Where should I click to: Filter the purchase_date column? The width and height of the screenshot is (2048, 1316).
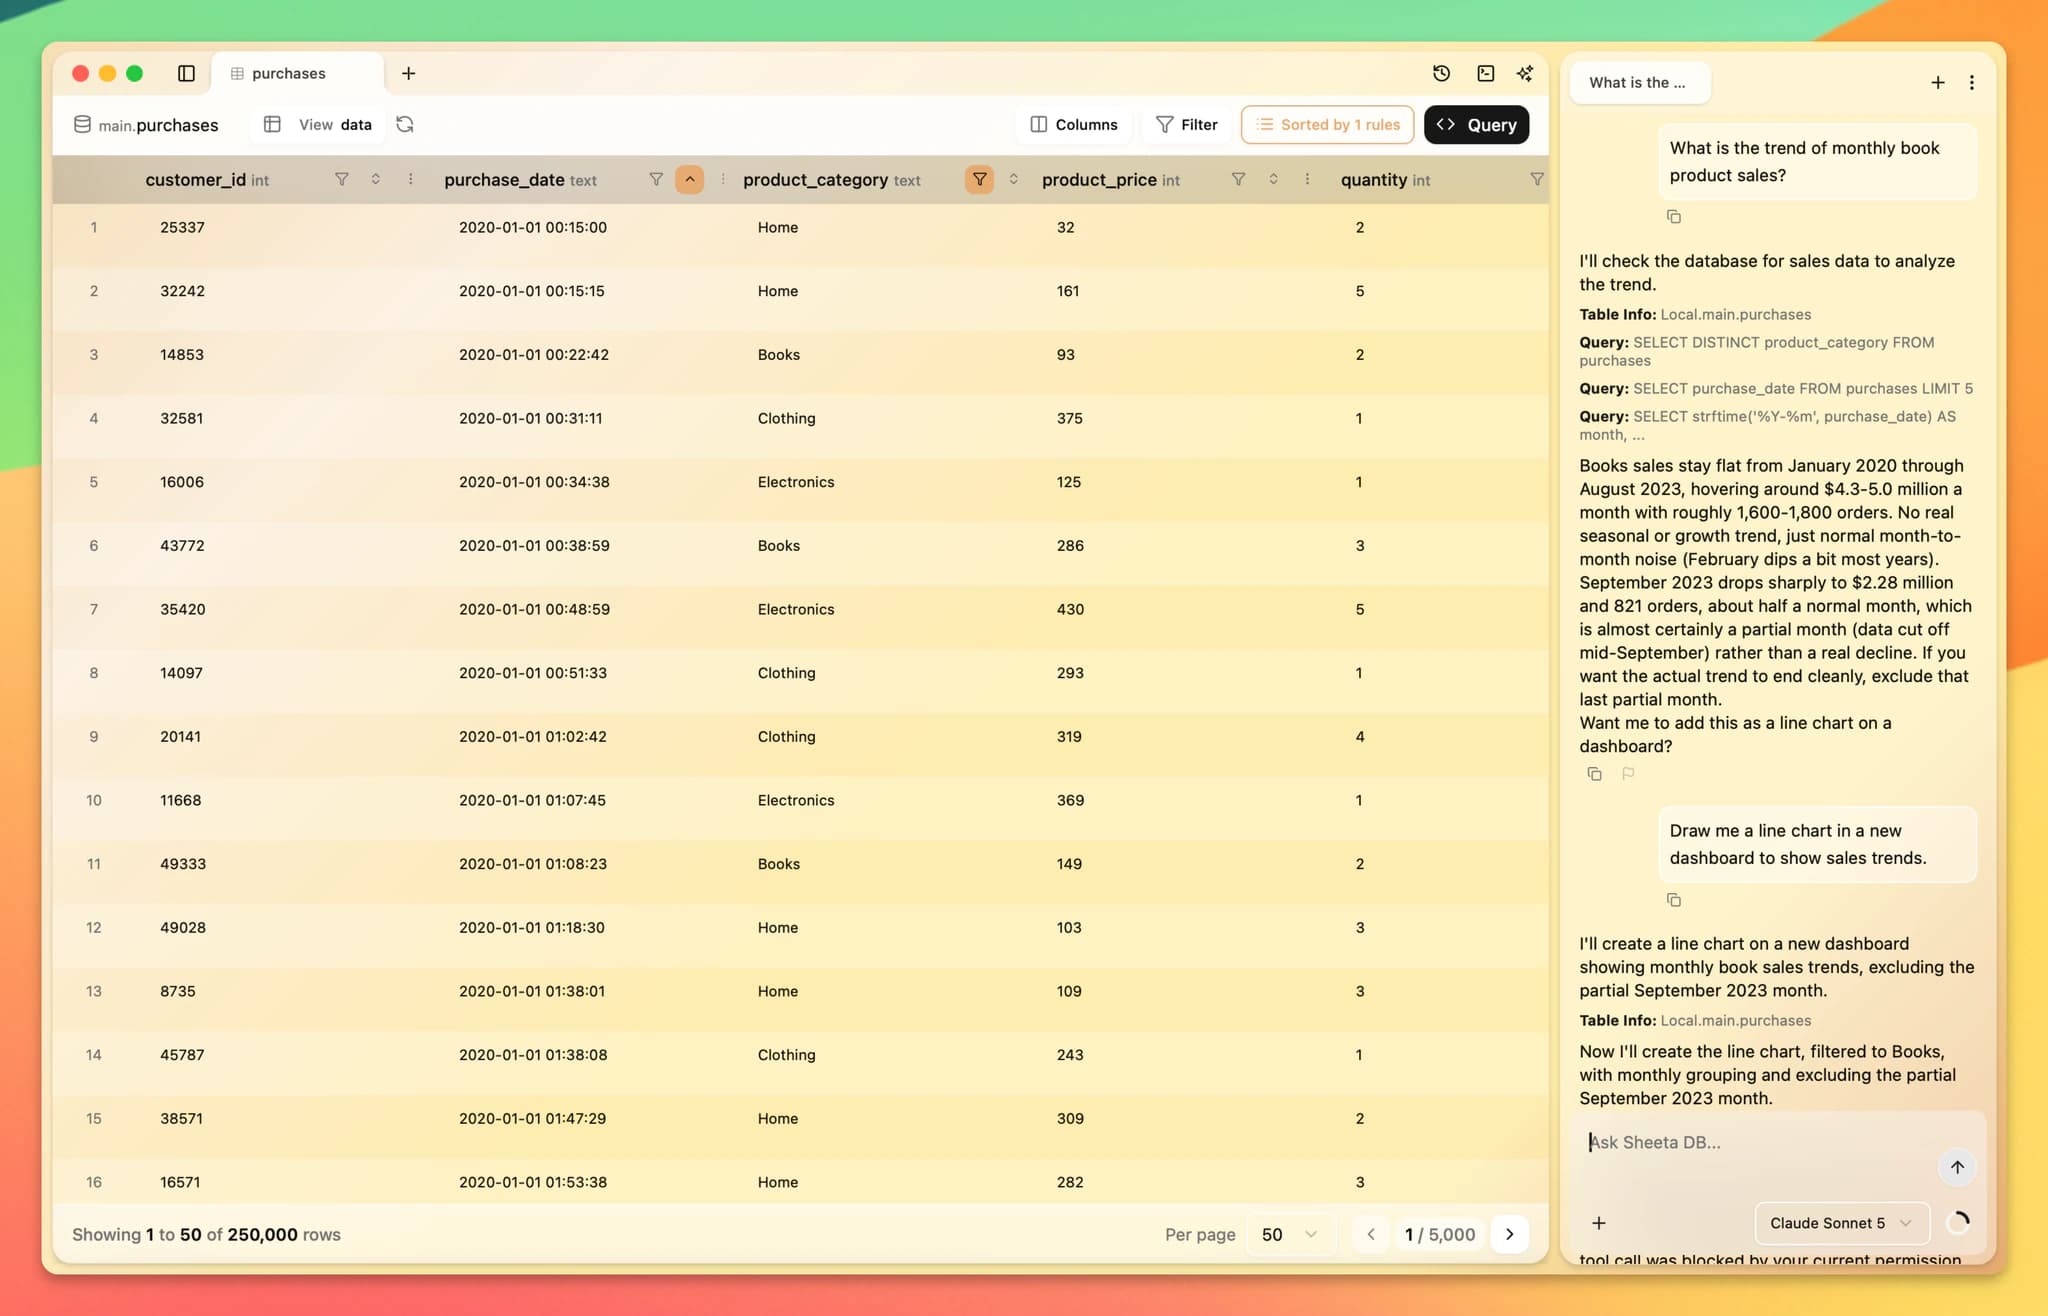(x=656, y=179)
